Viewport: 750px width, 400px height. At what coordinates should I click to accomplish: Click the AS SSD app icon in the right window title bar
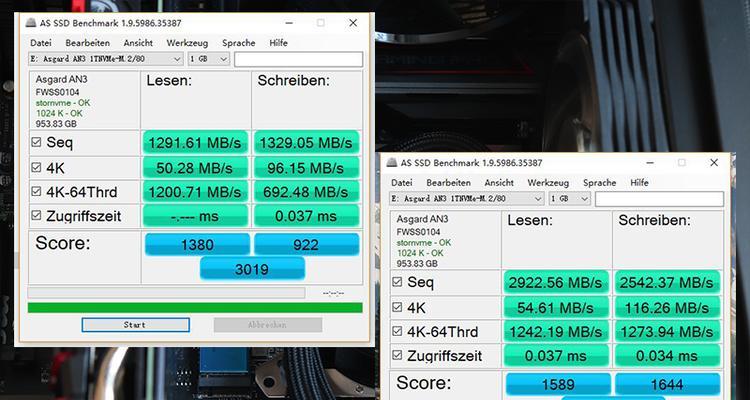tap(392, 163)
